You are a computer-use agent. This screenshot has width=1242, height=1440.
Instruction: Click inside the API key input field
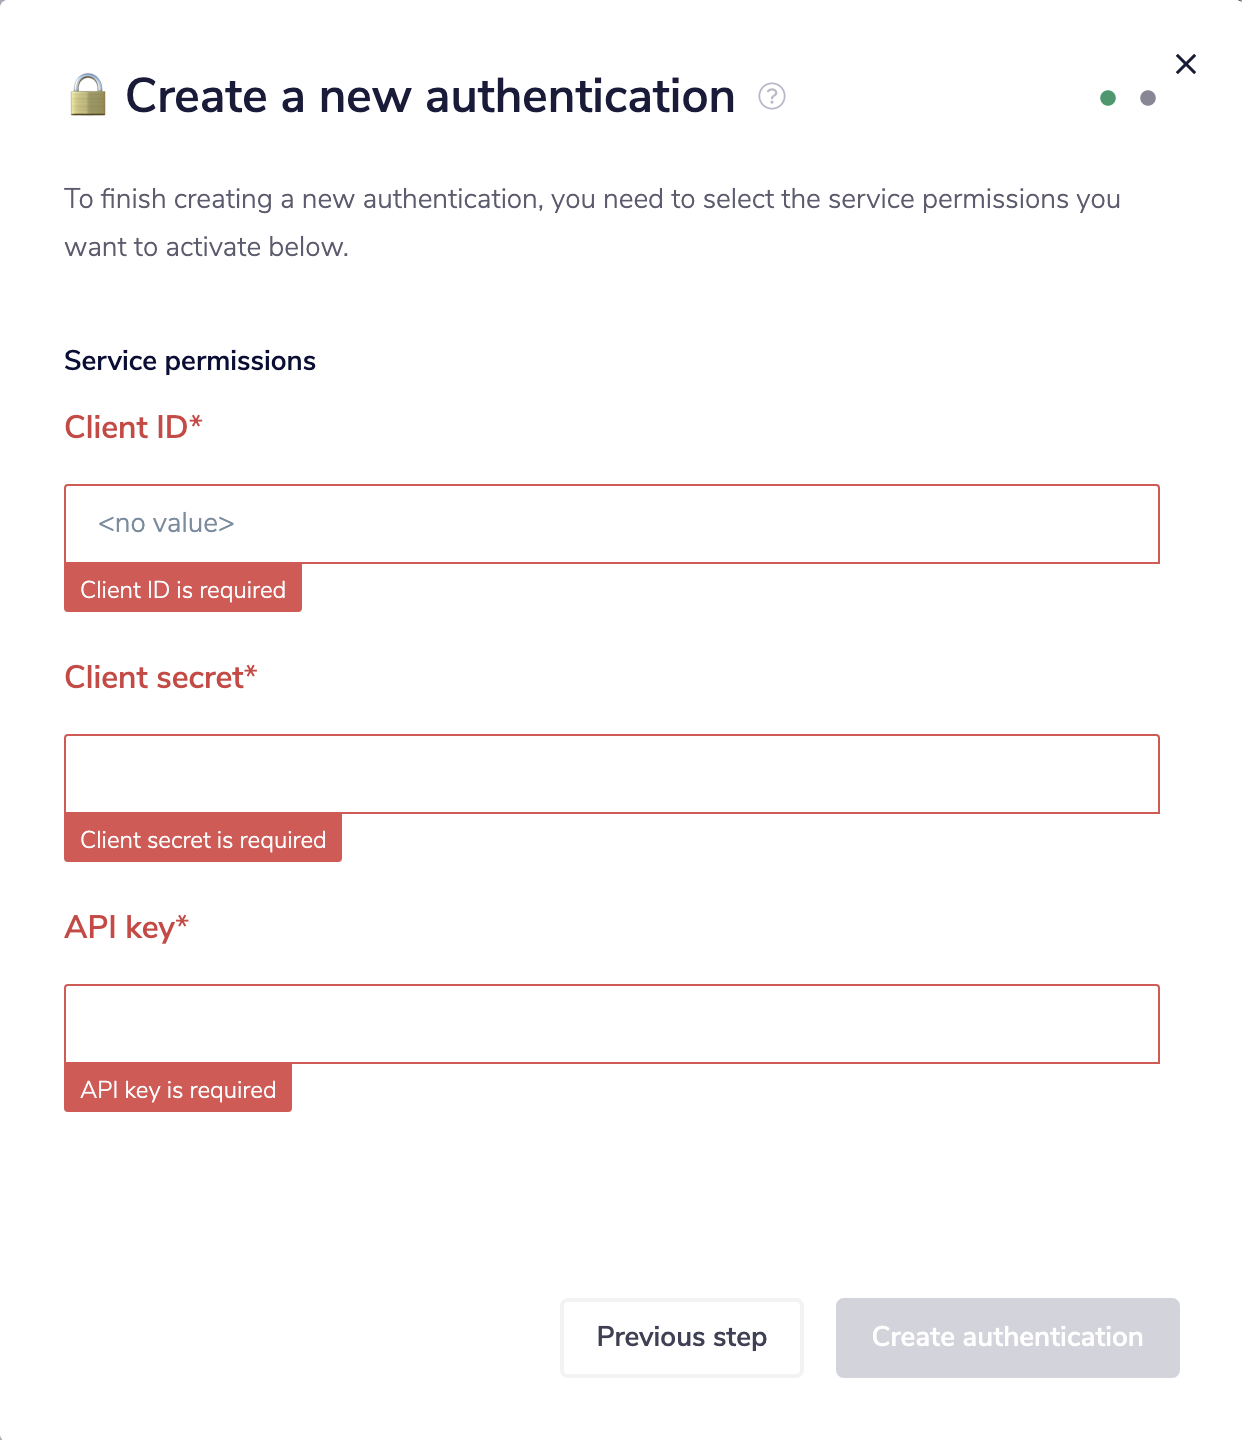tap(611, 1024)
